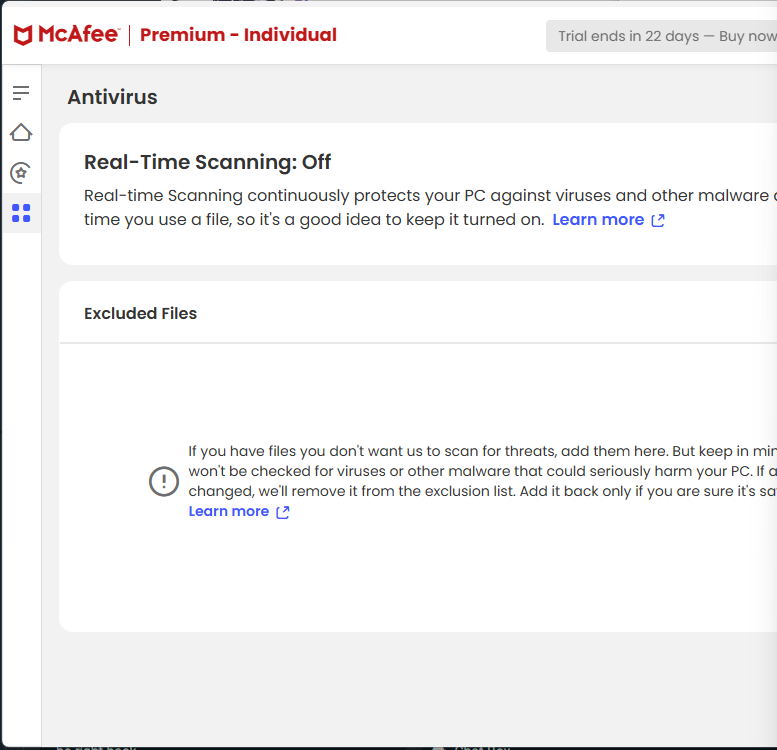Click the McAfee shield logo

point(23,36)
